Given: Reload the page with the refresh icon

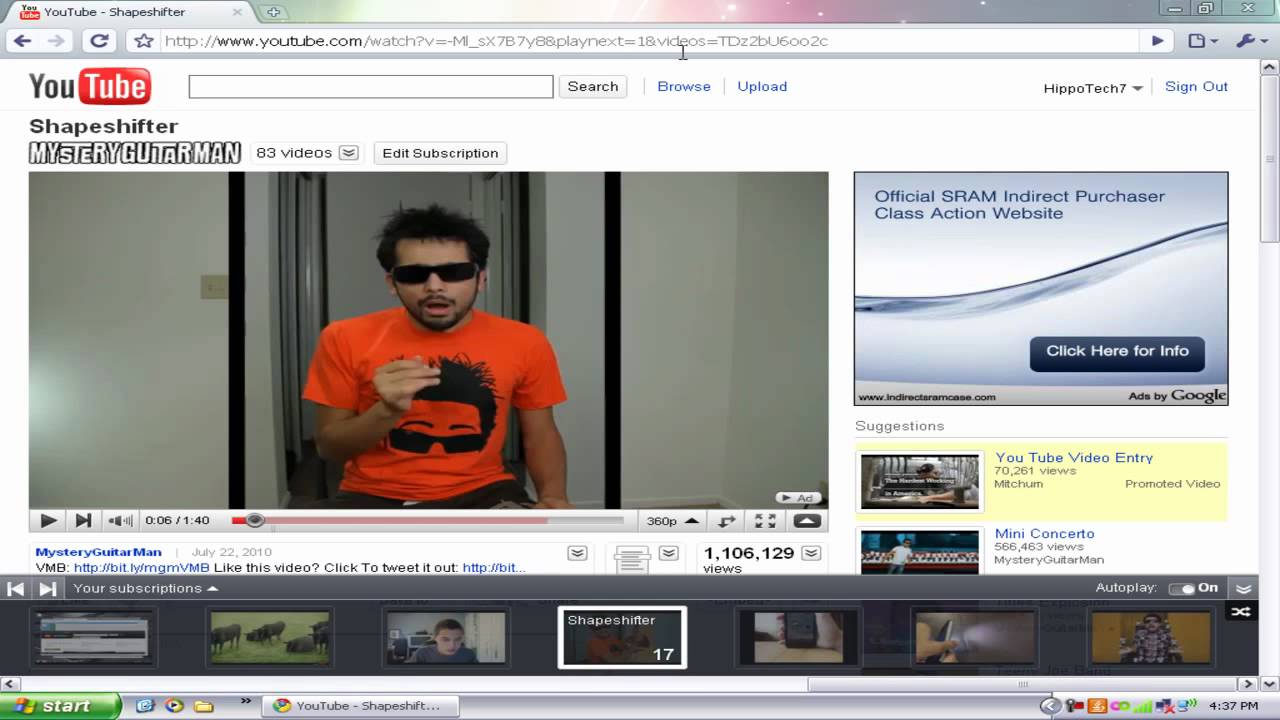Looking at the screenshot, I should (99, 41).
